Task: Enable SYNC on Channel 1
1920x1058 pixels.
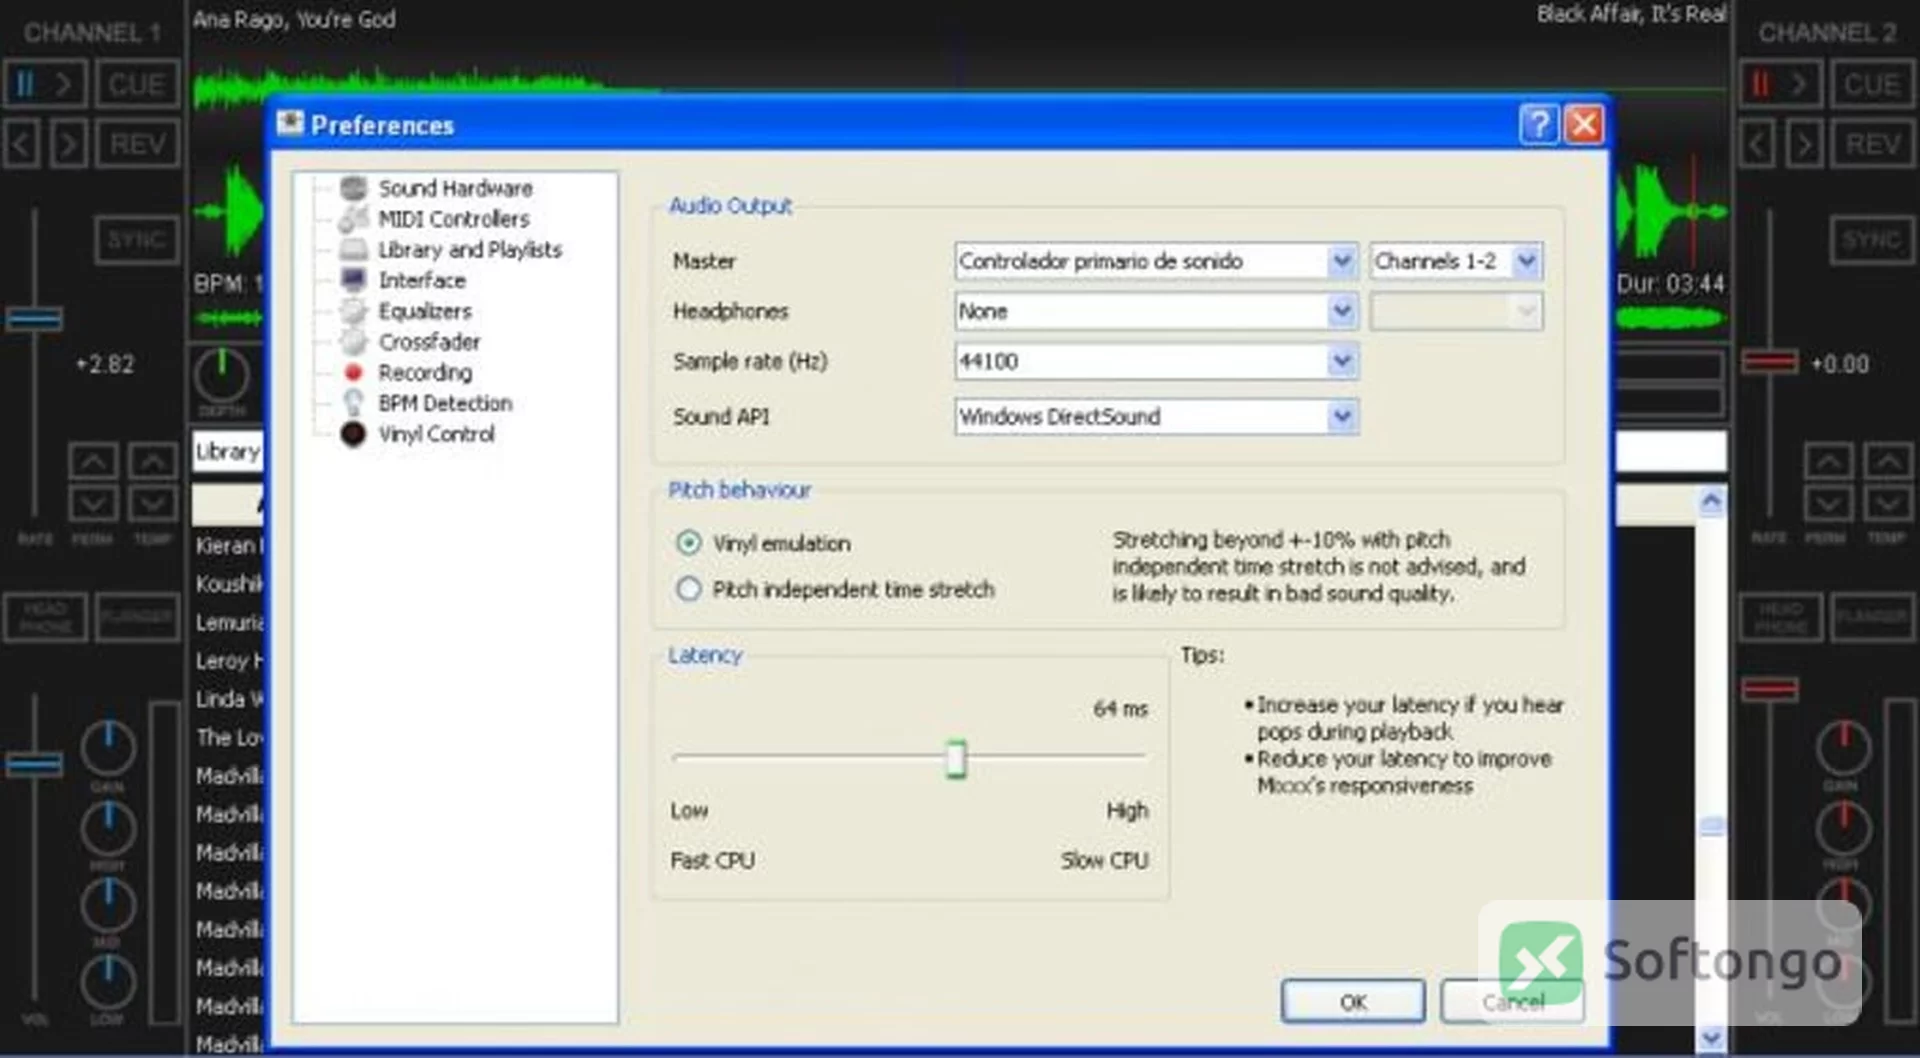Action: click(x=137, y=240)
